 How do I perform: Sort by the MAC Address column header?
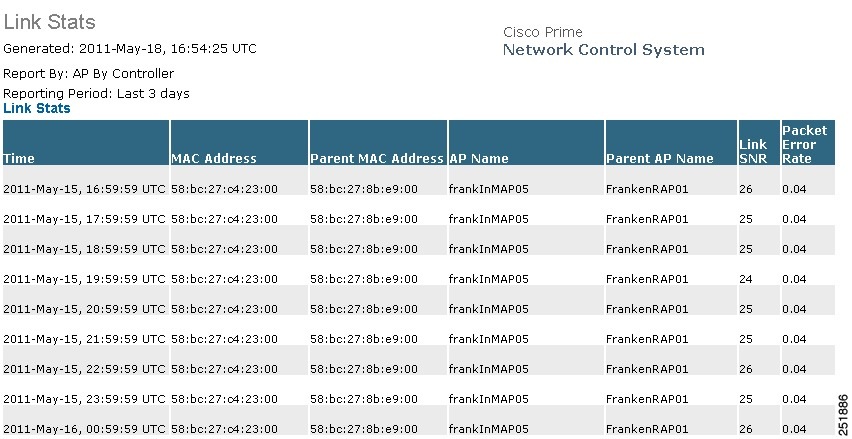(239, 143)
